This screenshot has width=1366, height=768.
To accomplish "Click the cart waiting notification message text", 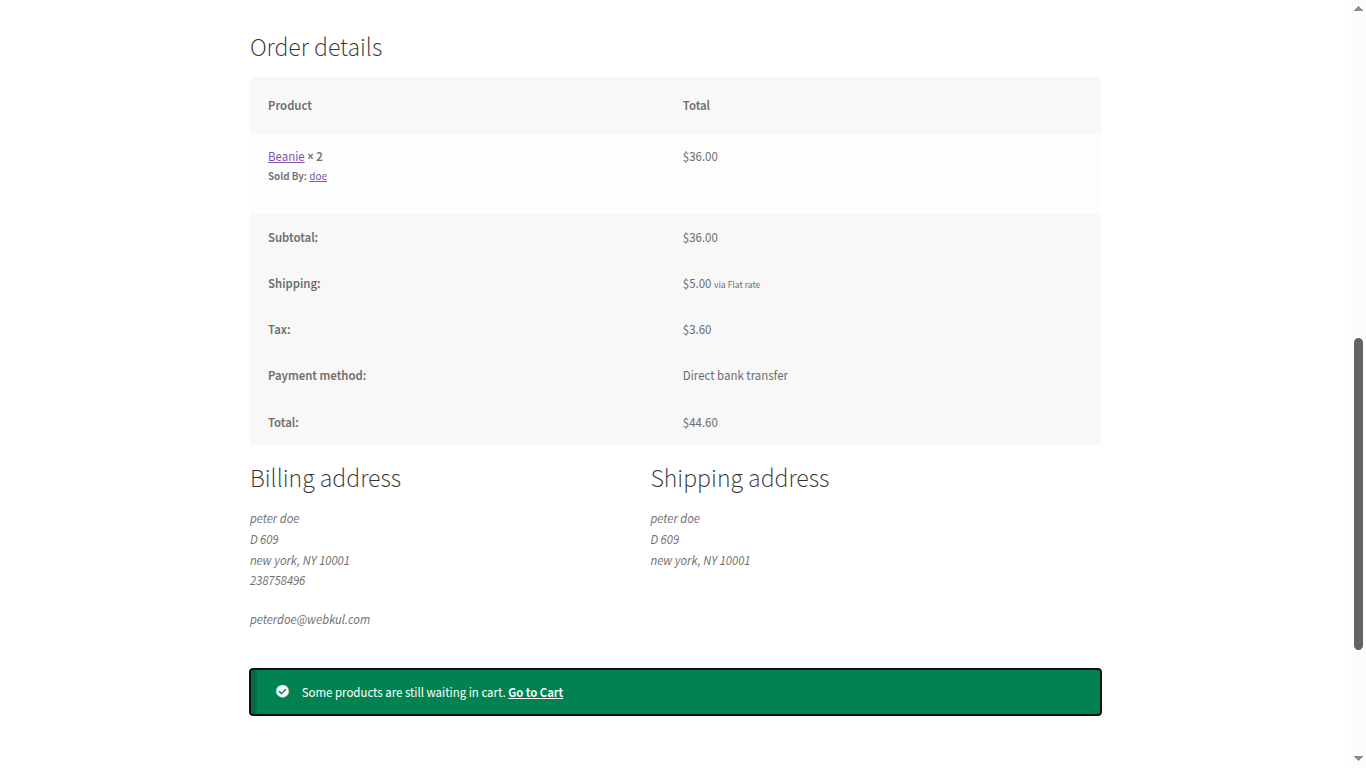I will pos(402,691).
